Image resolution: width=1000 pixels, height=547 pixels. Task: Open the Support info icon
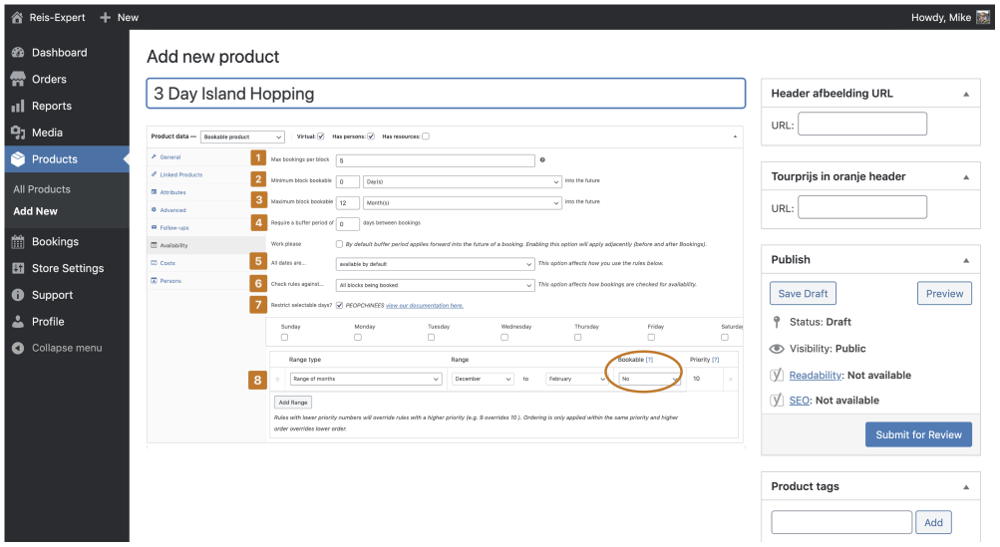18,295
